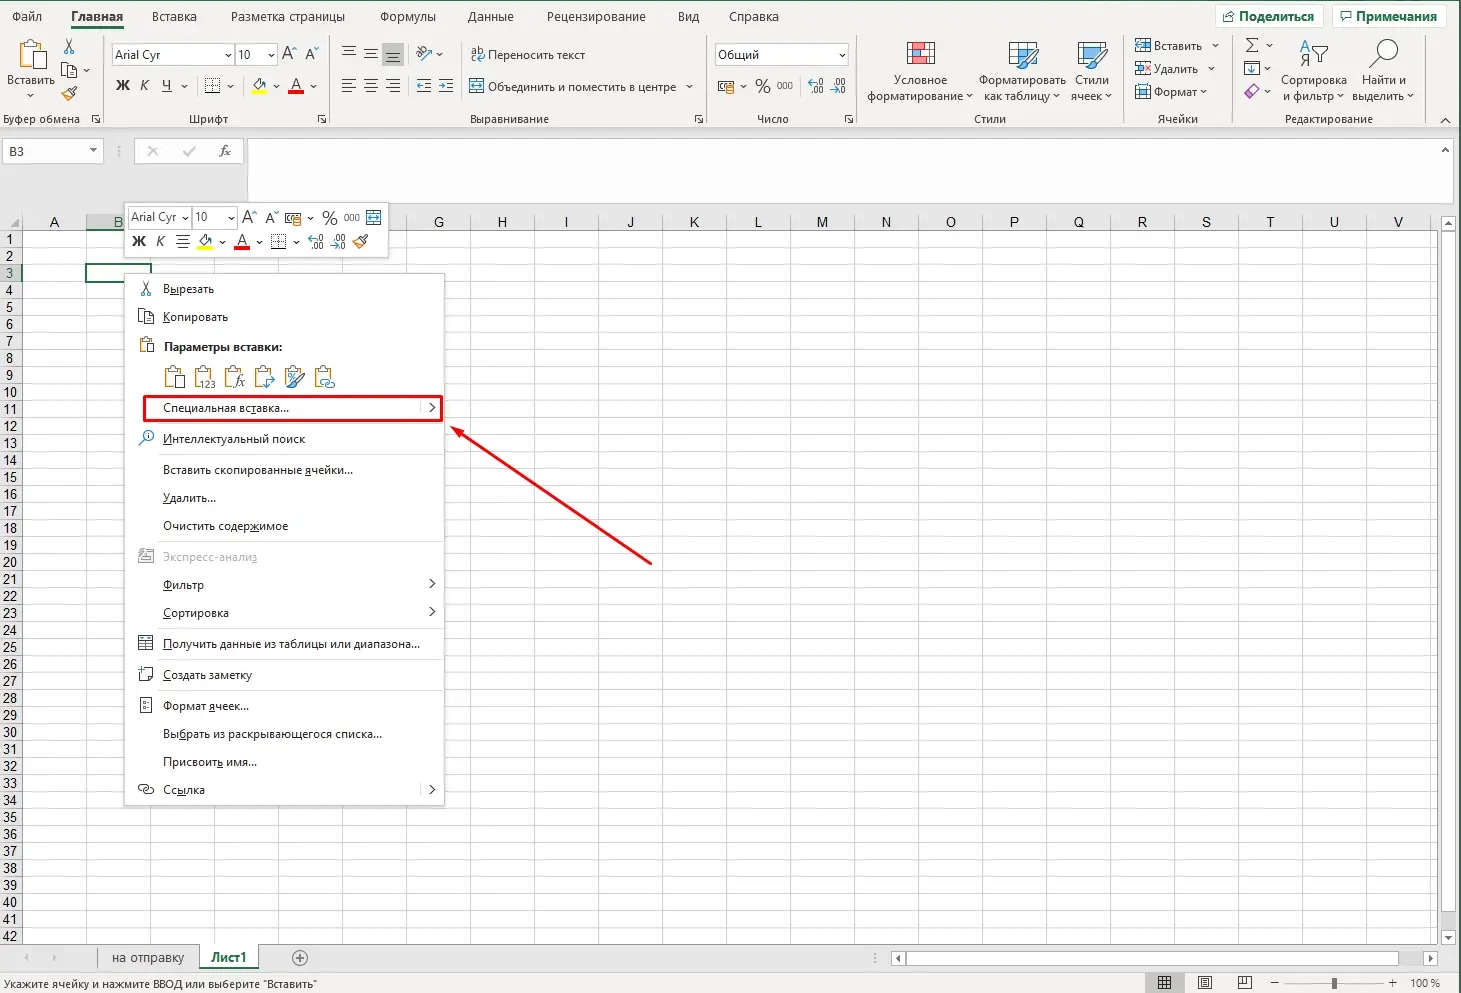
Task: Toggle center horizontal alignment in ribbon
Action: (371, 87)
